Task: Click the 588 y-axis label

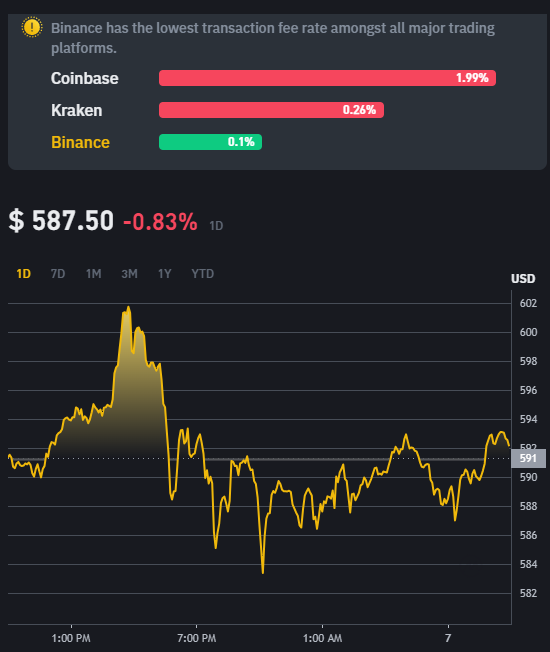Action: point(528,506)
